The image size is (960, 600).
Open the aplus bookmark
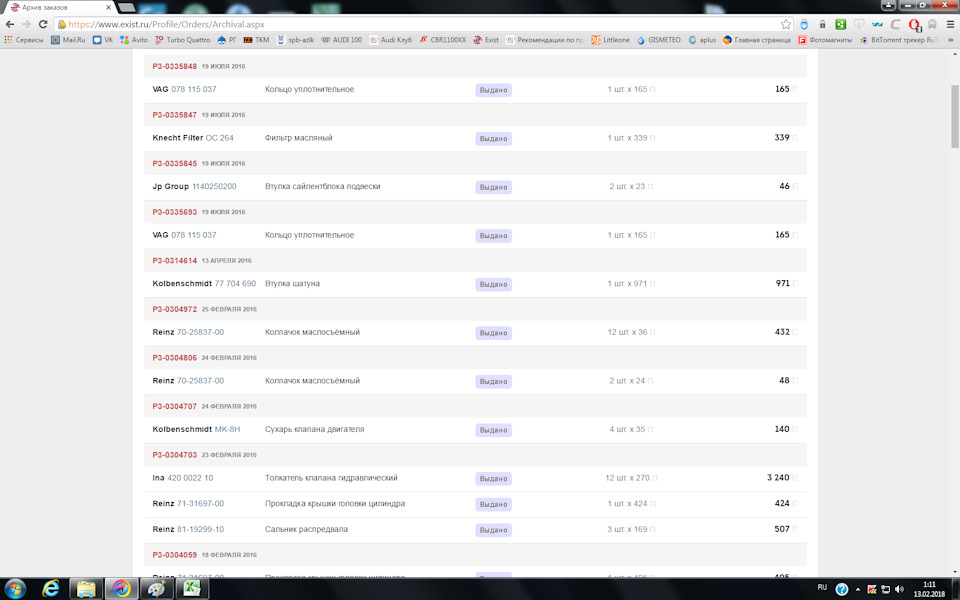pyautogui.click(x=702, y=40)
